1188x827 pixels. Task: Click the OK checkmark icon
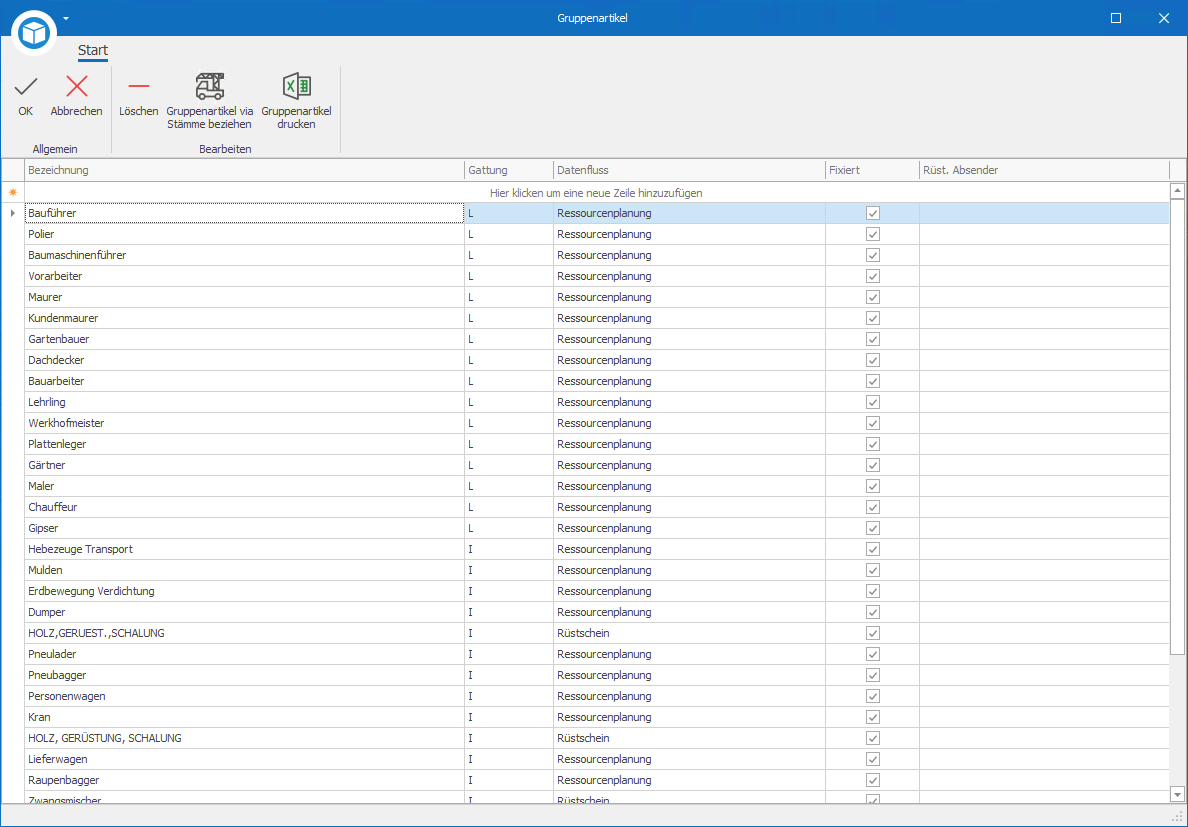click(26, 87)
